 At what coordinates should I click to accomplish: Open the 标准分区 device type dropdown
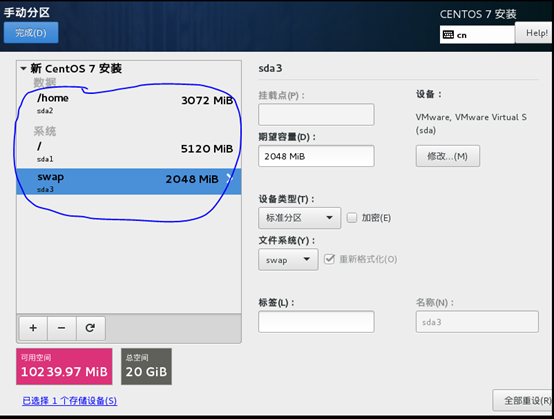(x=300, y=218)
